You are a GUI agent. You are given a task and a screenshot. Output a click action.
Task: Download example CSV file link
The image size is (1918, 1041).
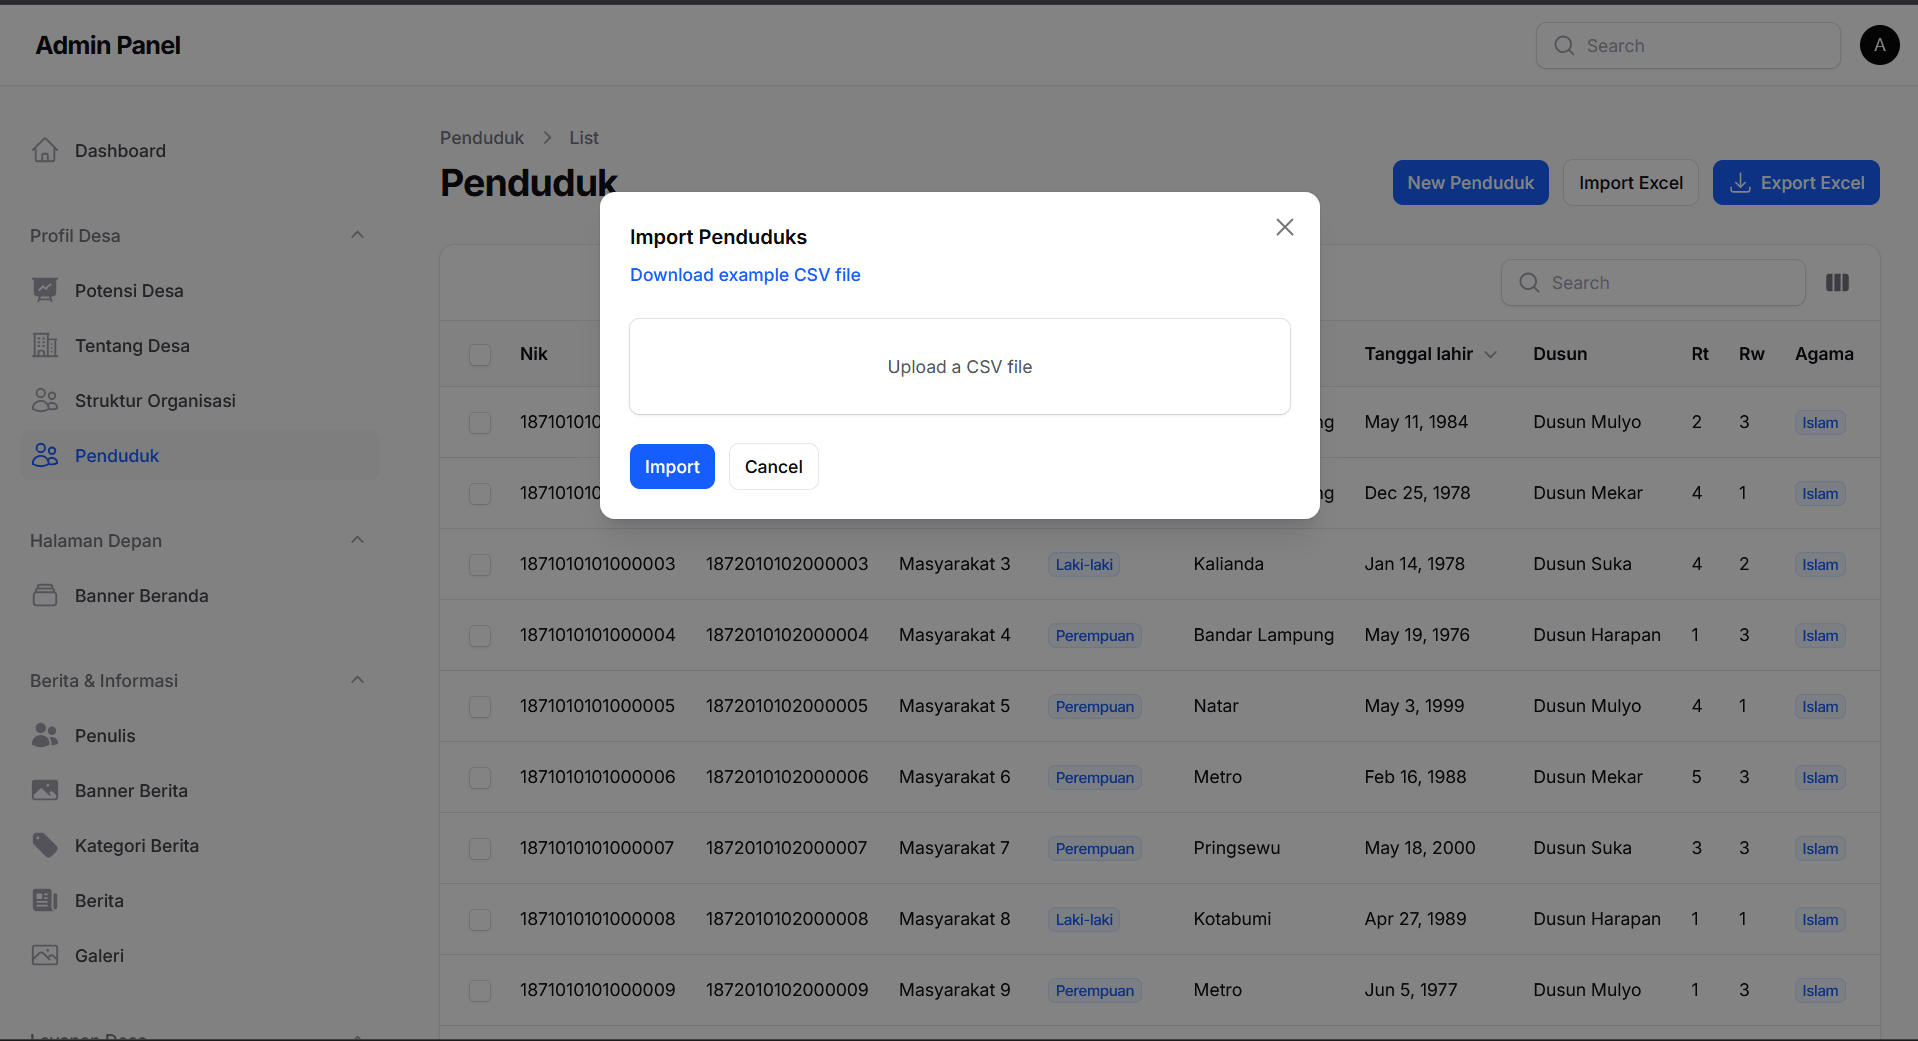click(745, 275)
